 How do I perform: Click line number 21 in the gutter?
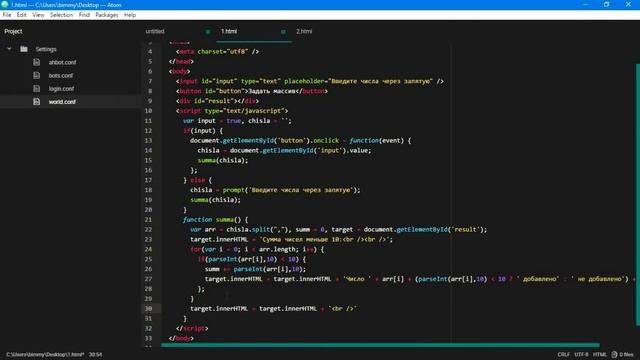click(148, 220)
